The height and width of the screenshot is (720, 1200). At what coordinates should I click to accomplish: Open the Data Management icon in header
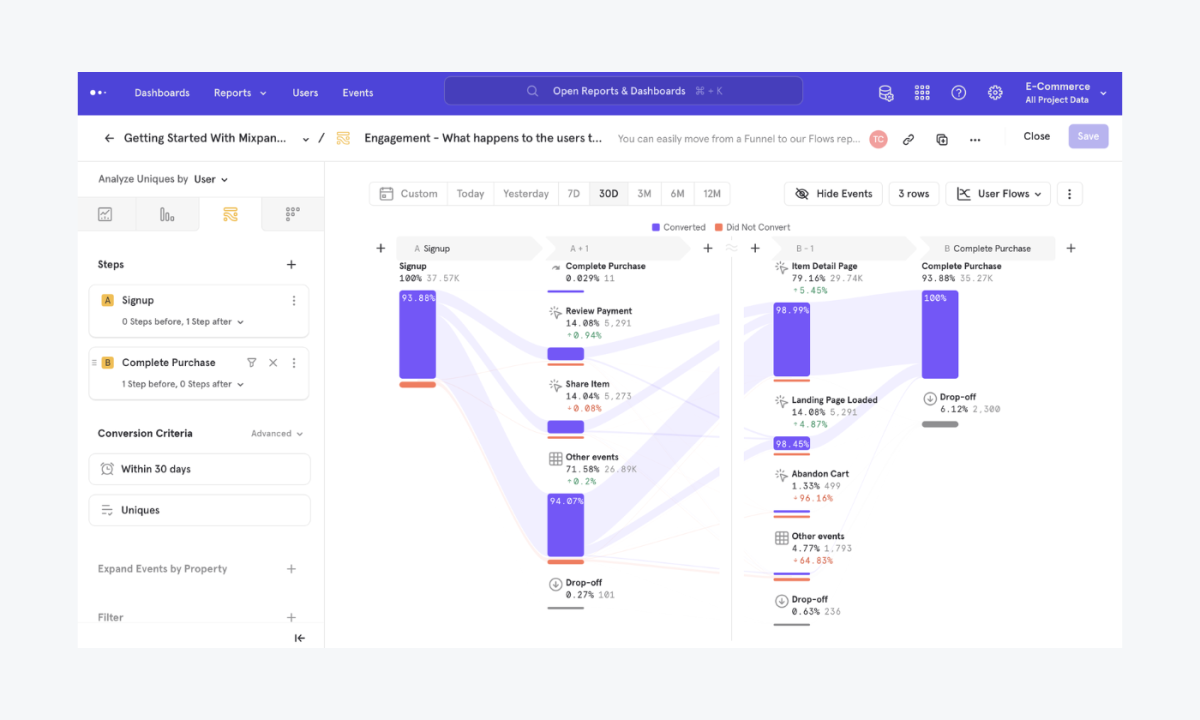(885, 93)
